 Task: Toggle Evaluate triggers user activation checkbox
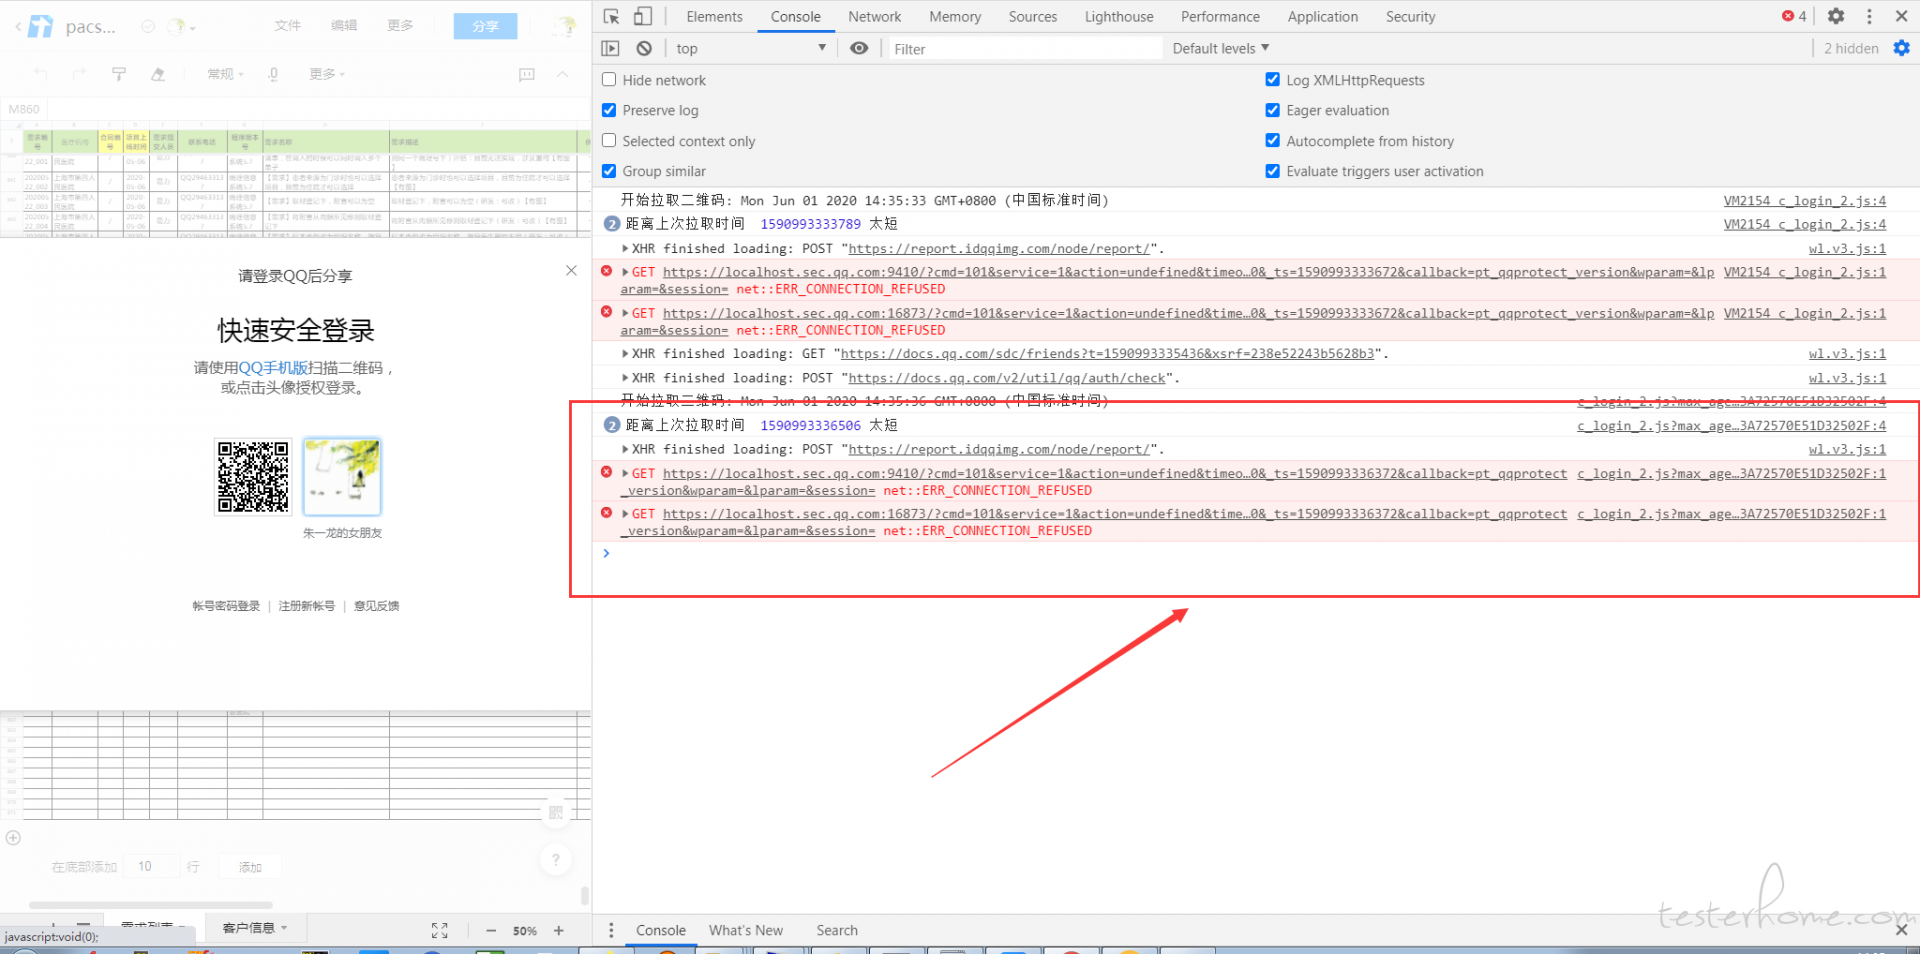[1272, 171]
